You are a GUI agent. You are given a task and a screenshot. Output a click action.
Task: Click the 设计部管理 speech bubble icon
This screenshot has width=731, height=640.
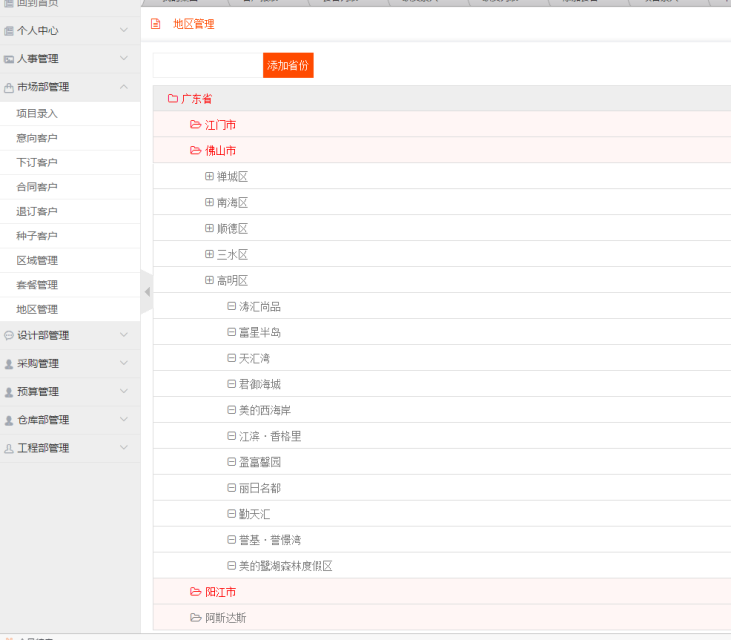pyautogui.click(x=9, y=336)
